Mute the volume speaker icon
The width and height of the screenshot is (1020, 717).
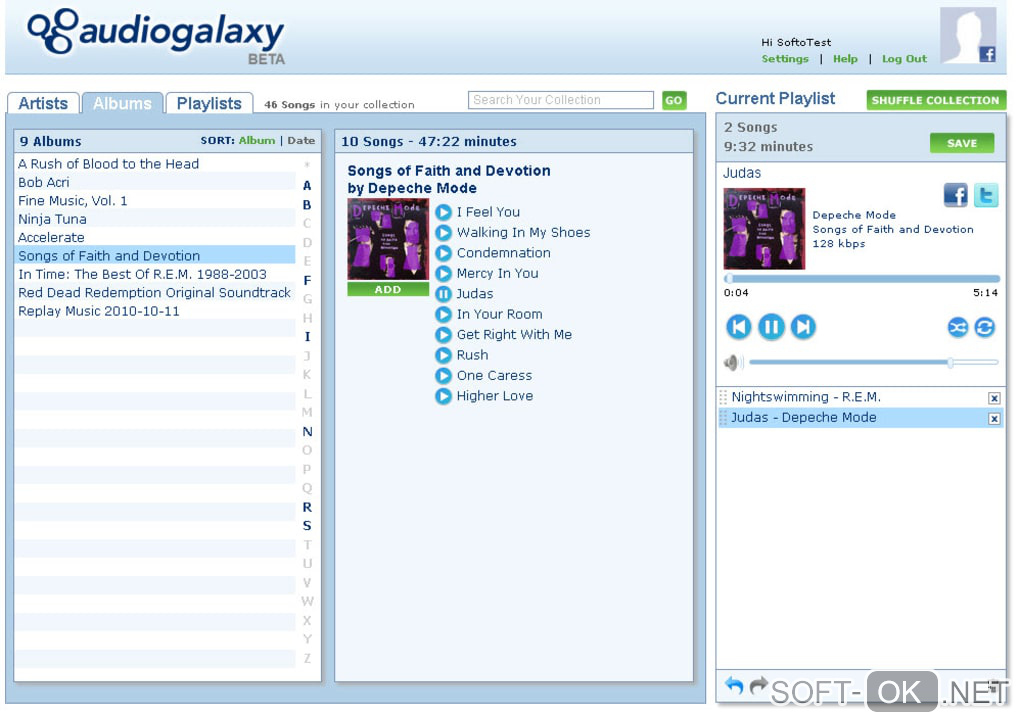click(x=733, y=362)
